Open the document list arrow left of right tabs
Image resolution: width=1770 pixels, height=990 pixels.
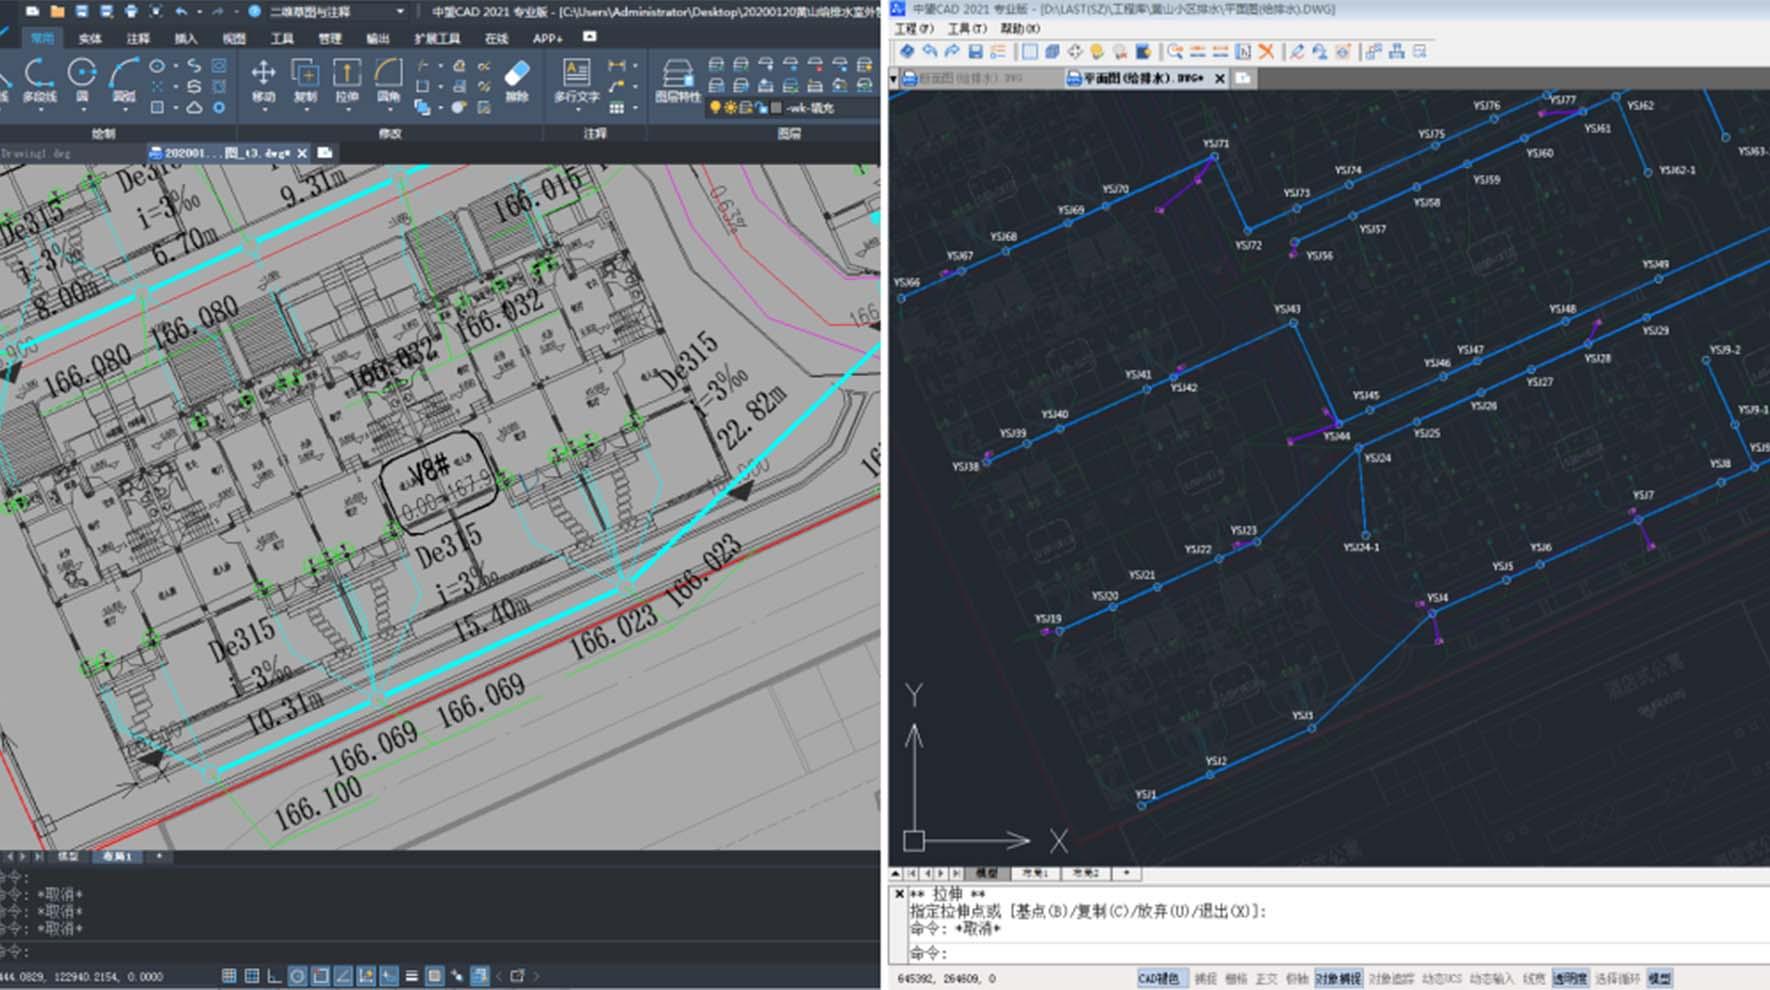point(893,77)
